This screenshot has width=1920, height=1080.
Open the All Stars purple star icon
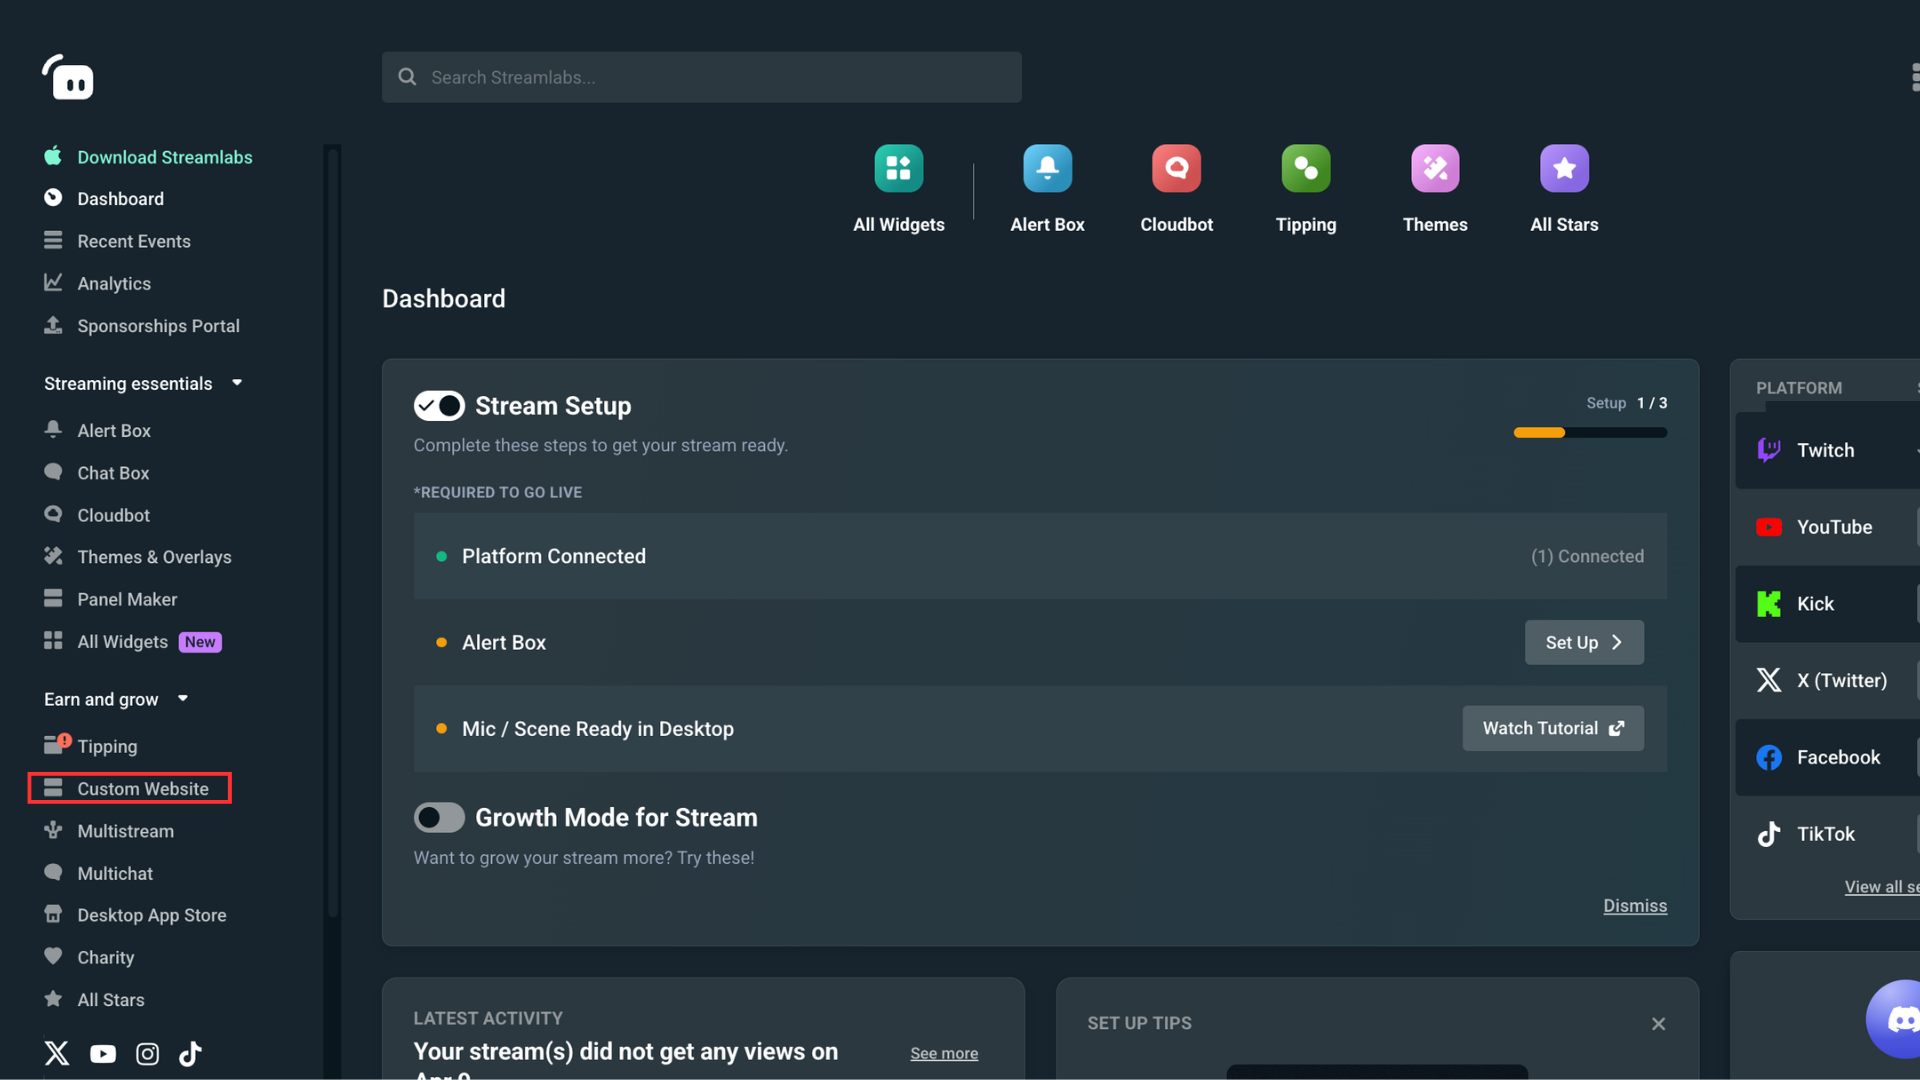1564,168
